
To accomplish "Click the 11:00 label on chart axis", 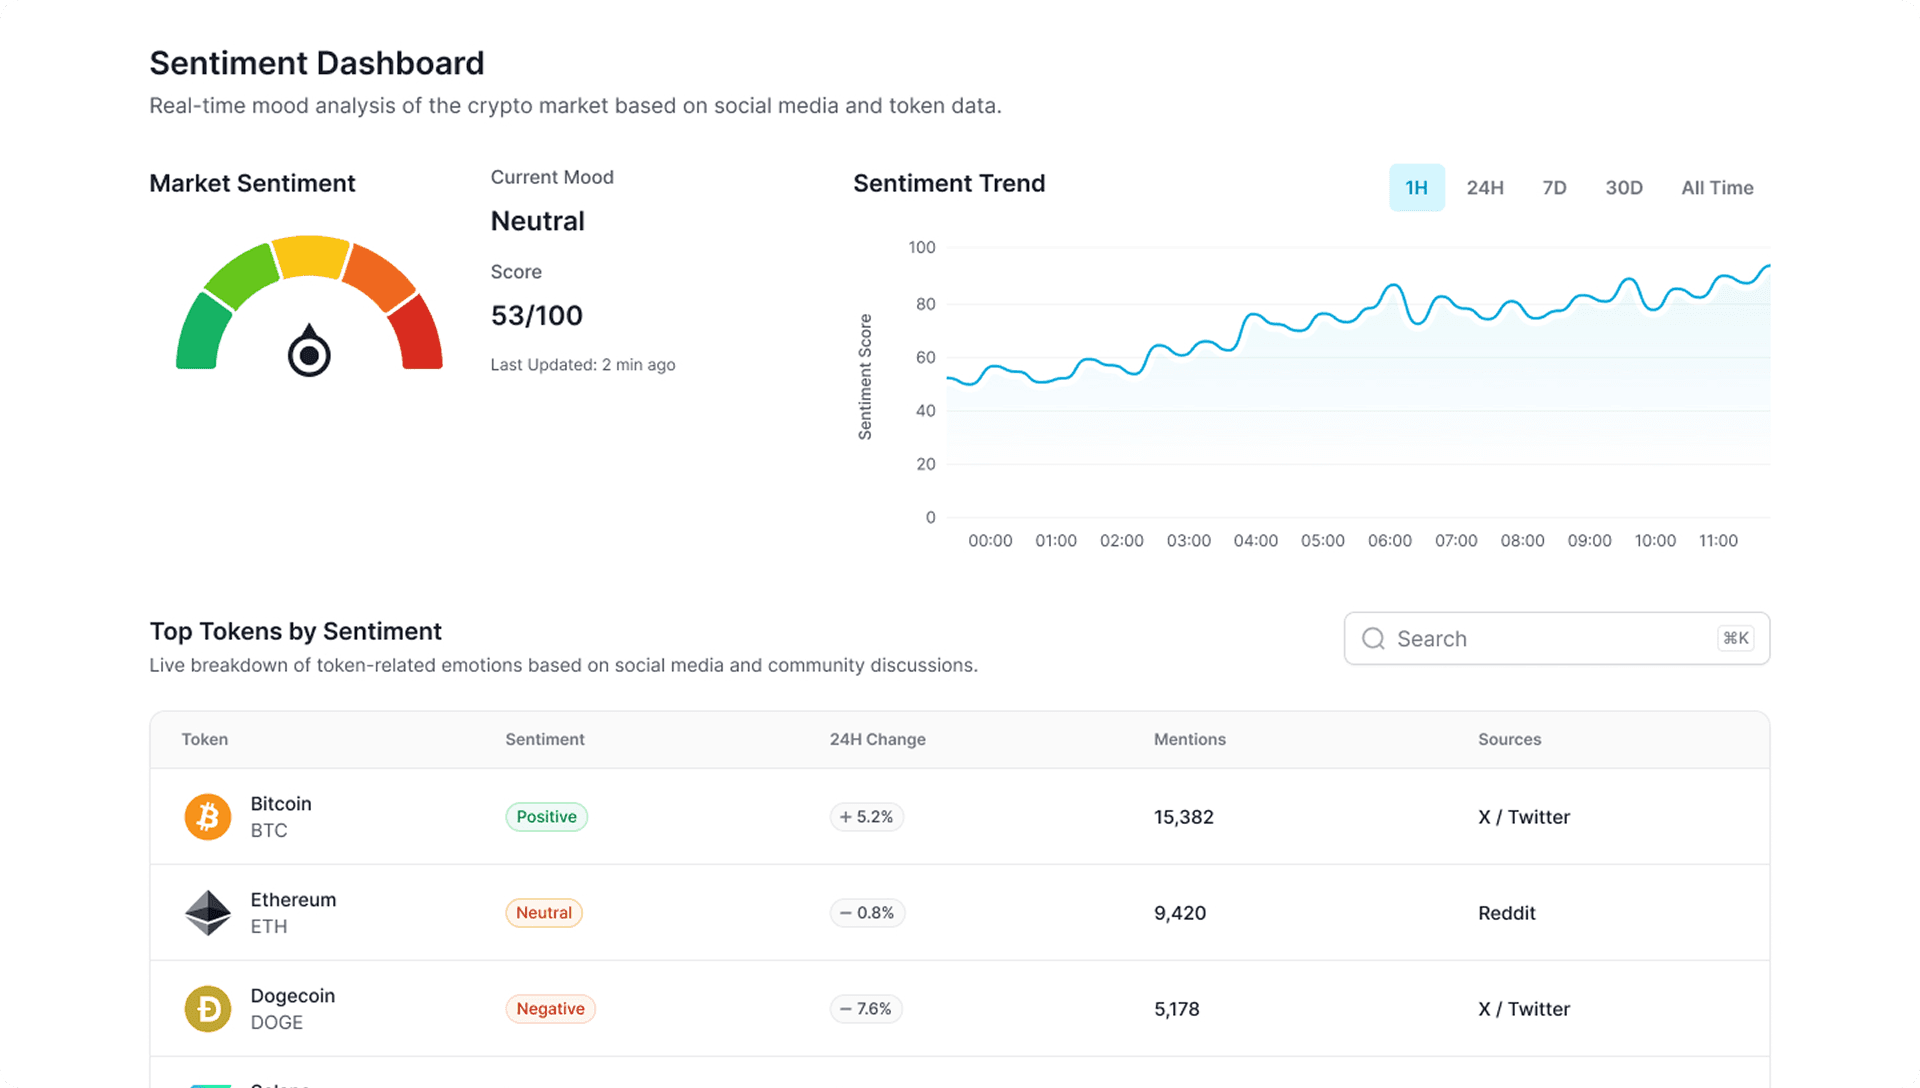I will click(1718, 541).
